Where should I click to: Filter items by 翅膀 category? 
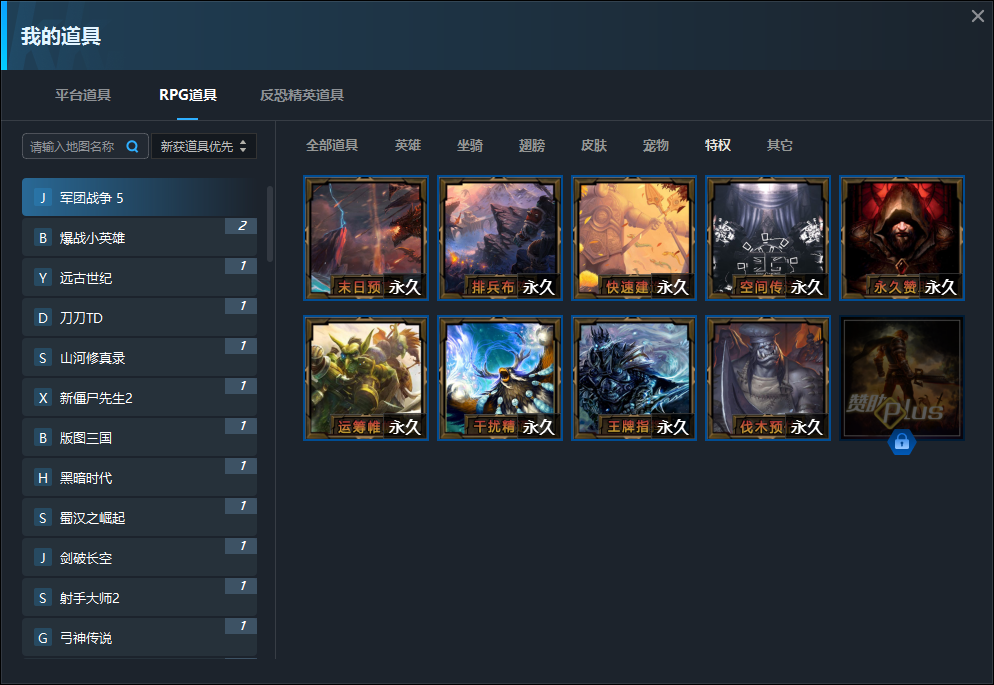click(x=532, y=145)
